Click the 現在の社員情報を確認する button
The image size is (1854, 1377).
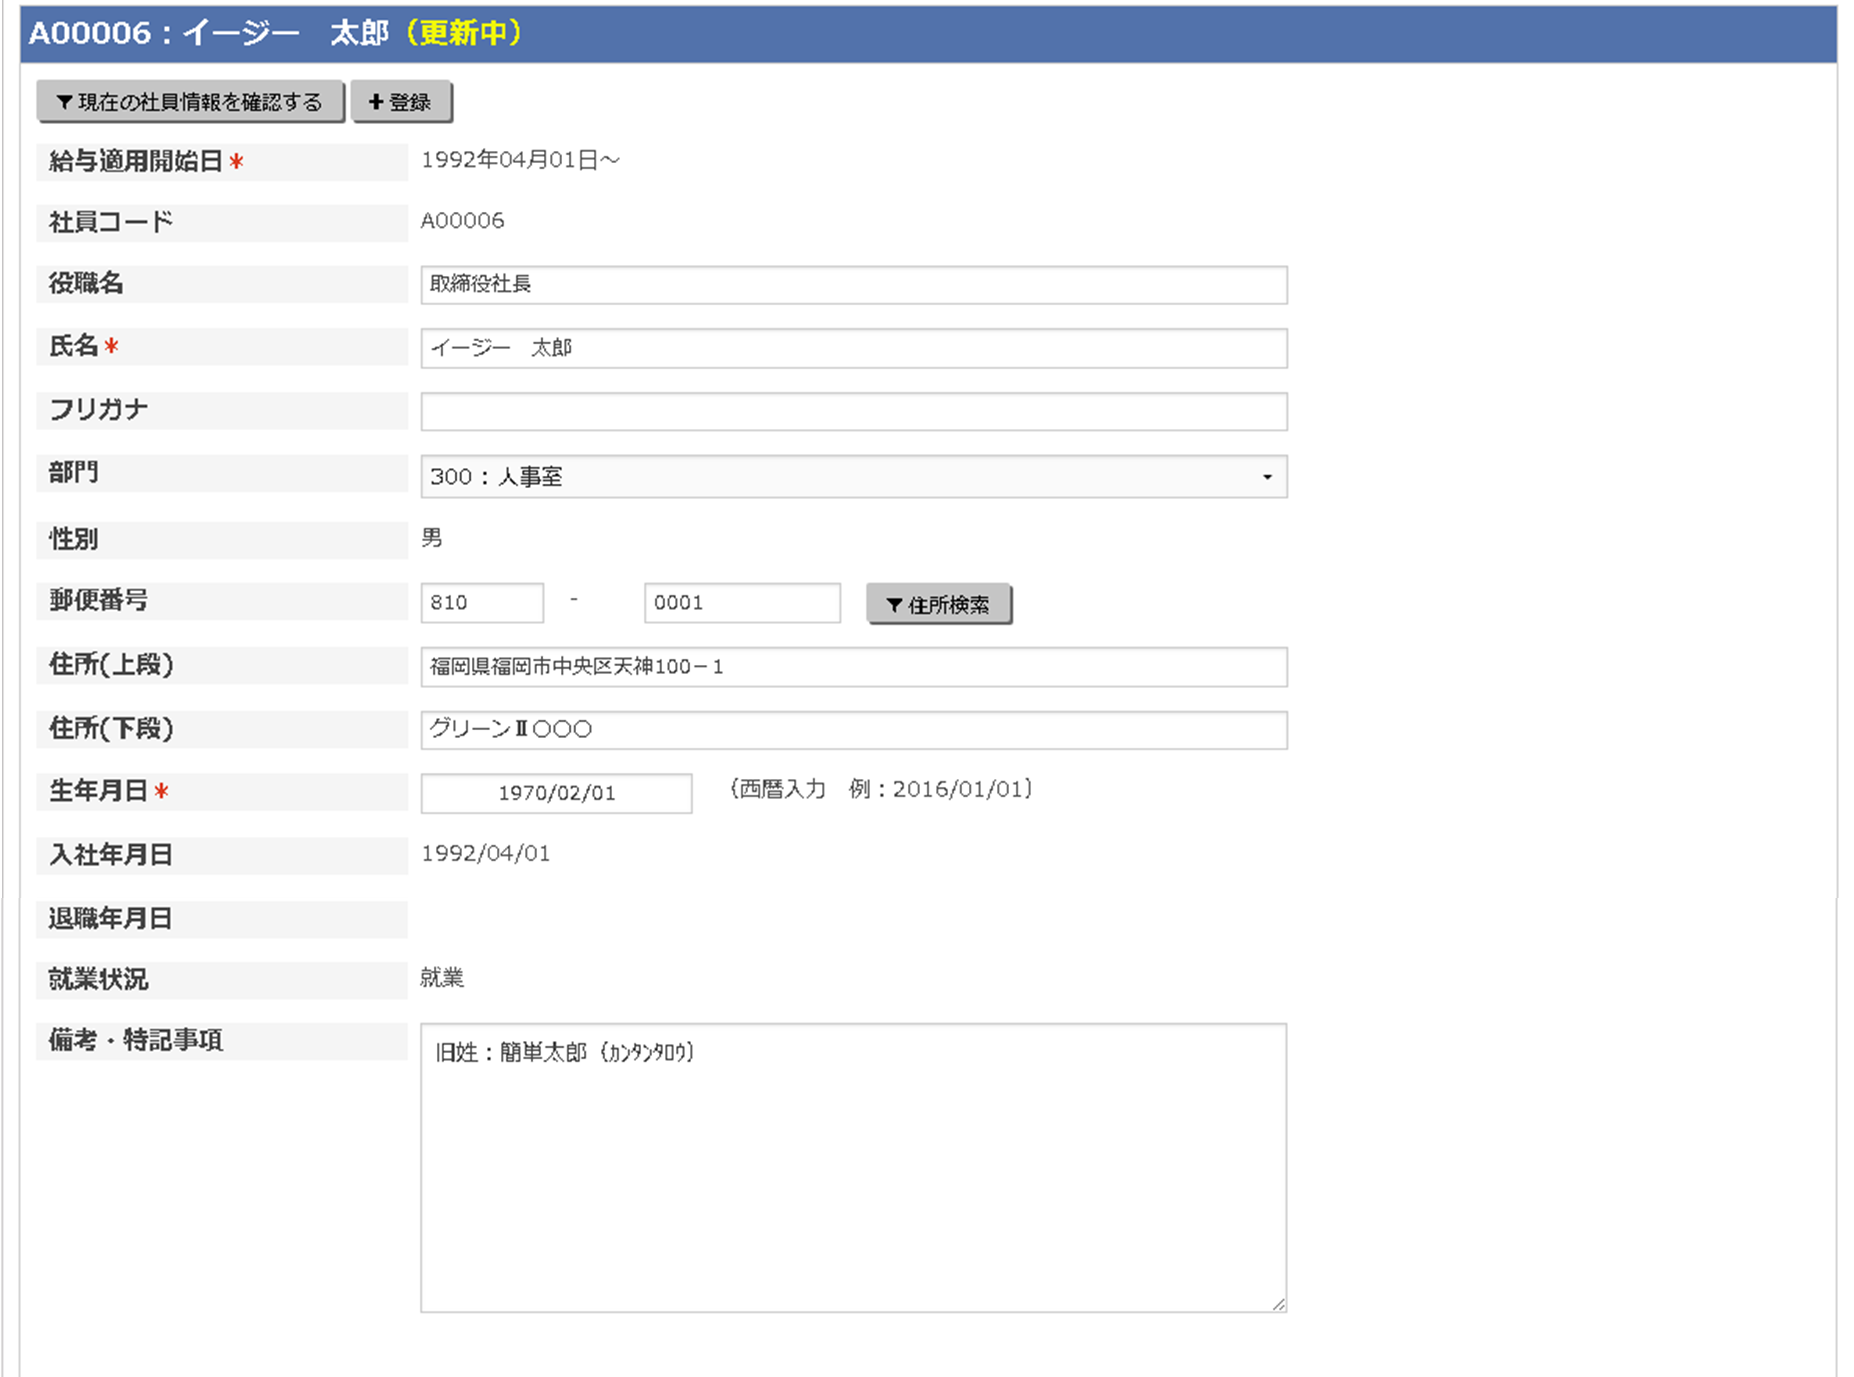[x=189, y=101]
